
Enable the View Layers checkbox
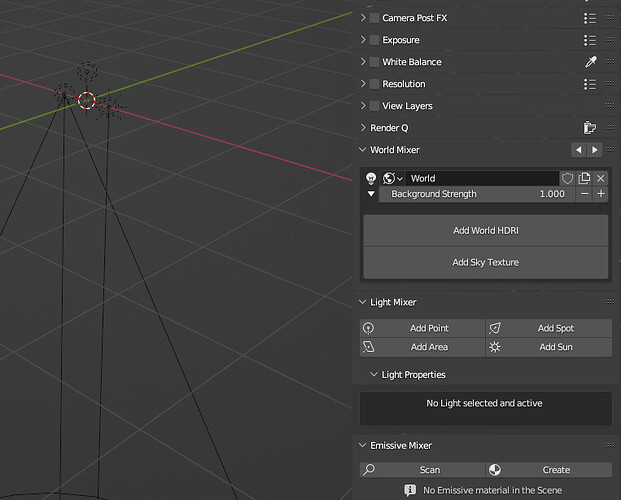point(374,106)
